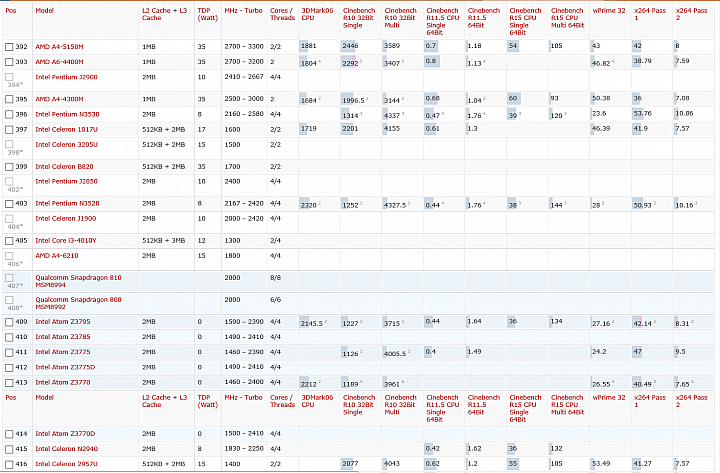The height and width of the screenshot is (473, 720).
Task: Tick the checkbox for Intel Atom Z3795
Action: click(9, 322)
